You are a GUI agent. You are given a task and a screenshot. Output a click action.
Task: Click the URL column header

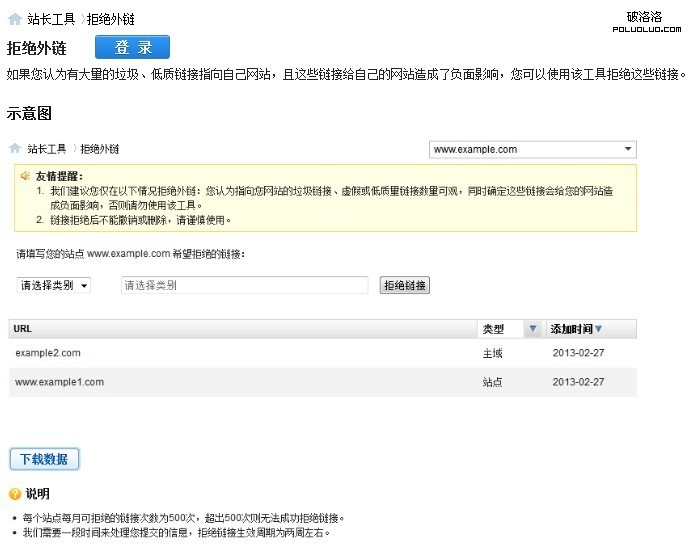point(23,329)
